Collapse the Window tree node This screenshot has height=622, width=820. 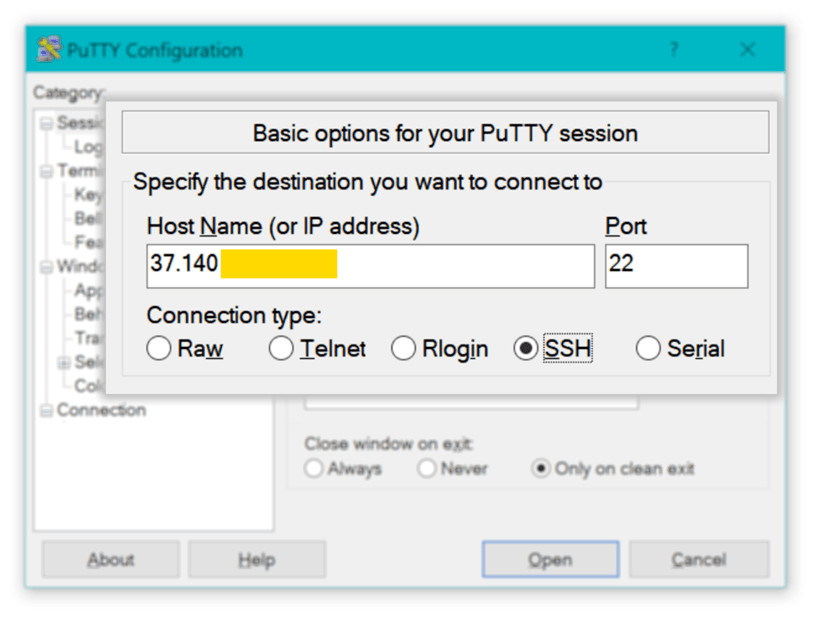click(46, 267)
